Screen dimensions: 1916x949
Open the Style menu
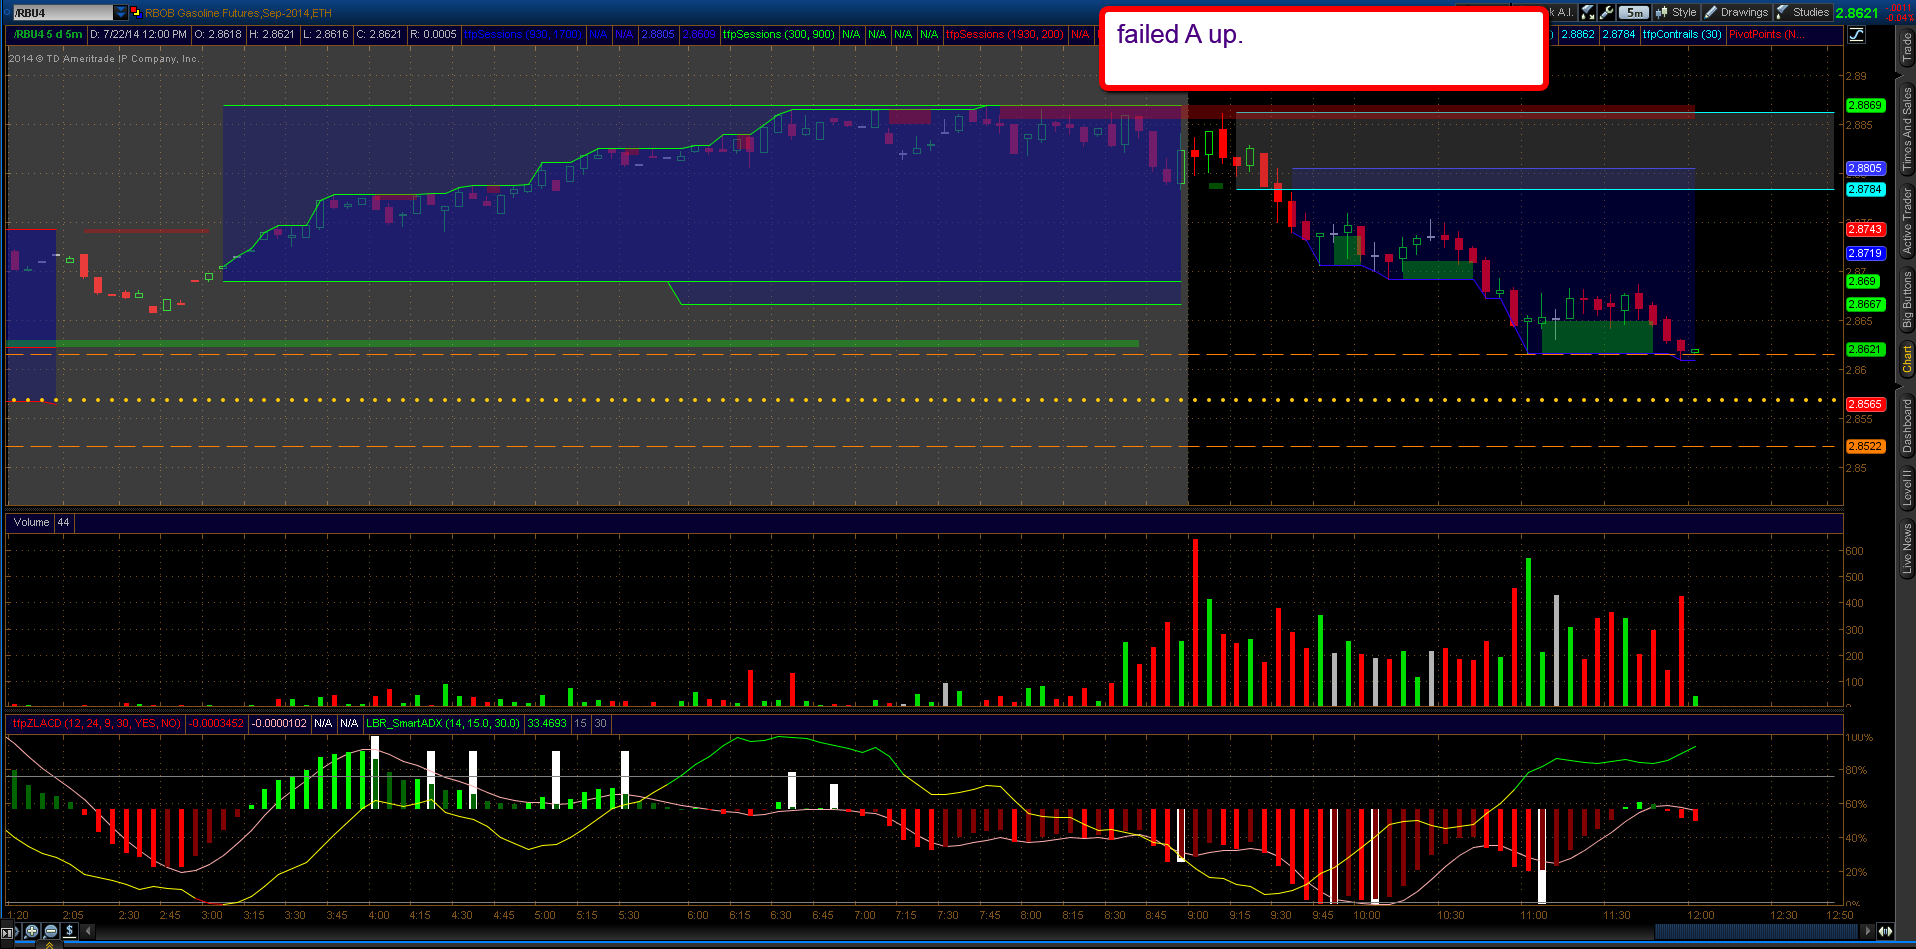(x=1676, y=13)
